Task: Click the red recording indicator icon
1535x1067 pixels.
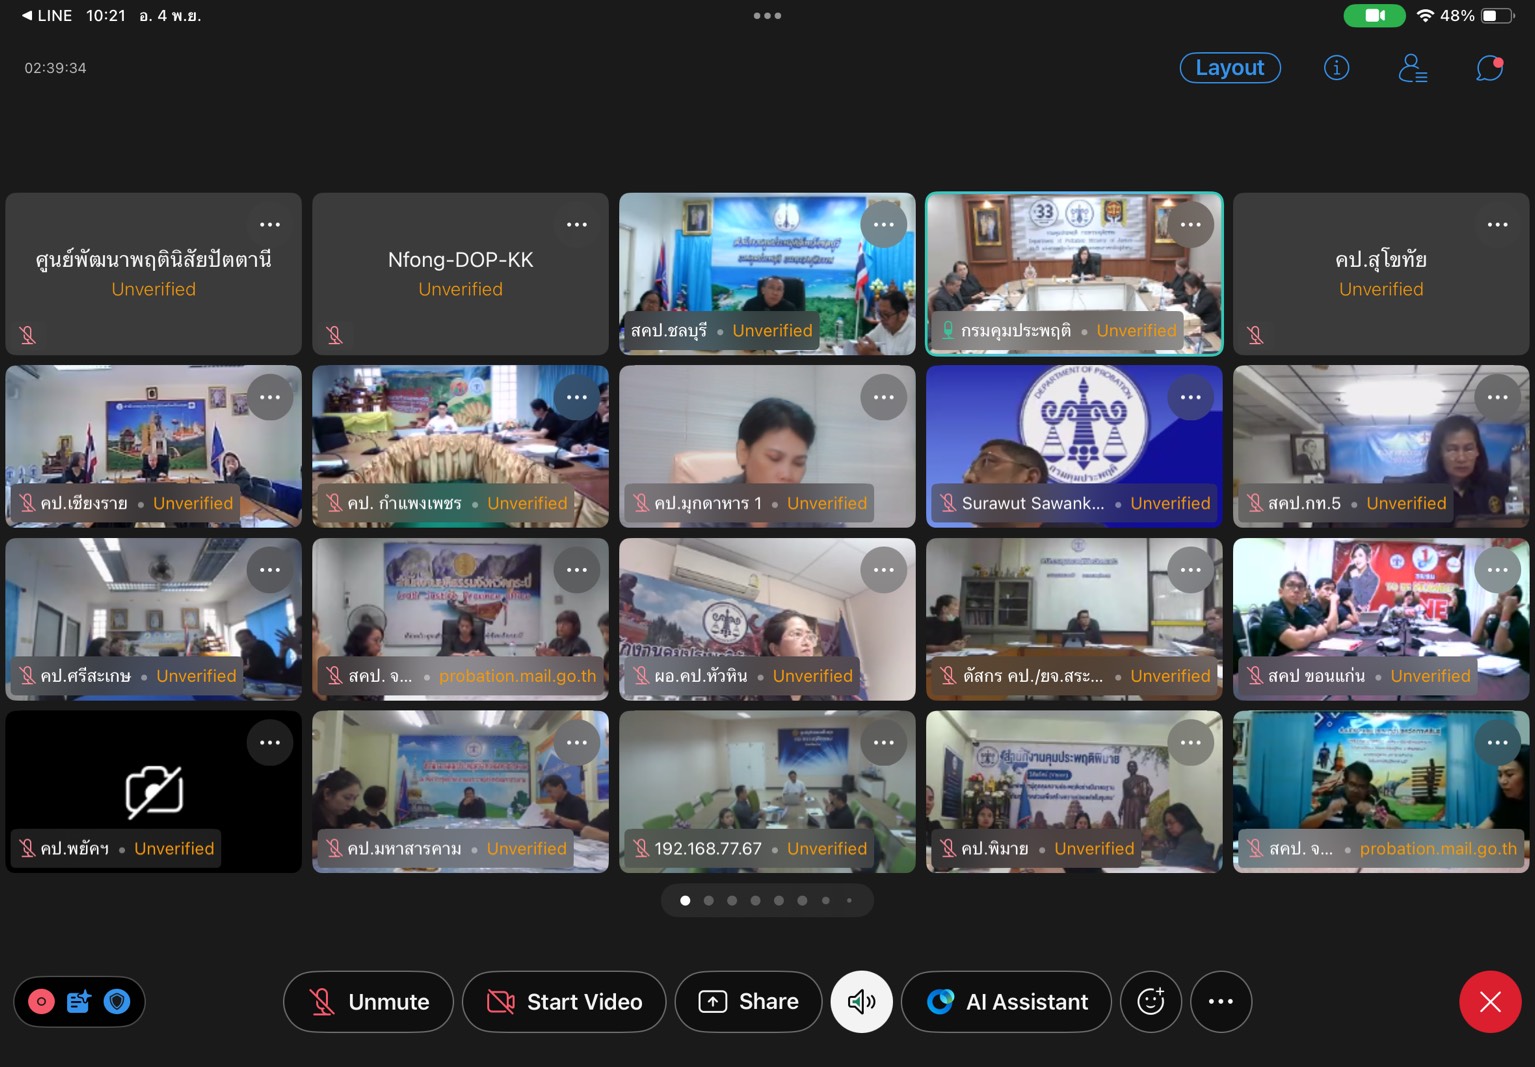Action: pos(41,1001)
